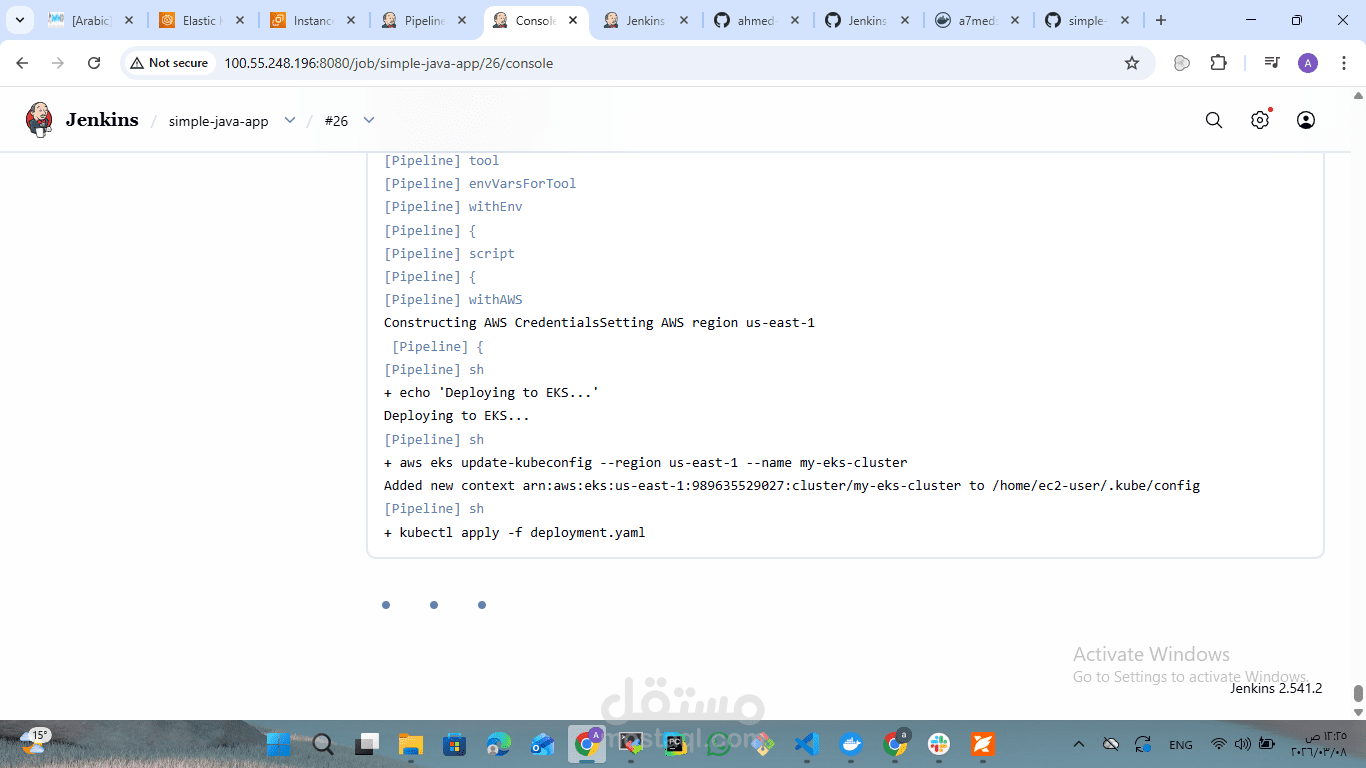Close the Pipeline browser tab
This screenshot has width=1366, height=768.
(x=461, y=20)
